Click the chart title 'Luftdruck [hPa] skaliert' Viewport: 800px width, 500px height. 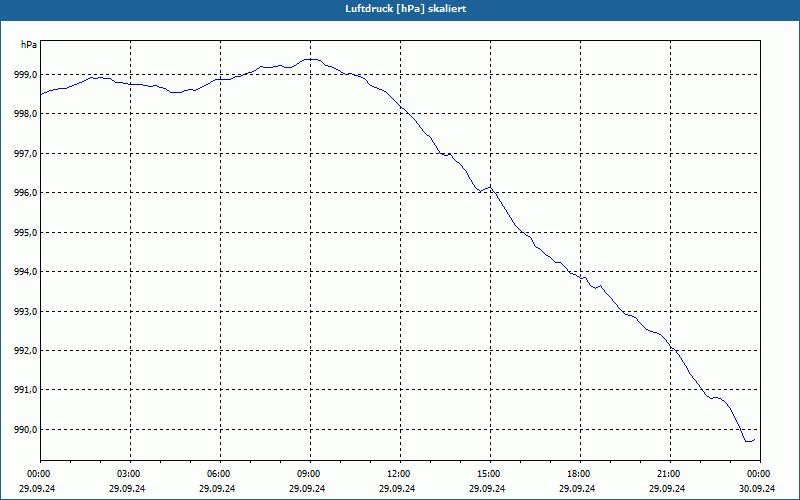[x=406, y=9]
